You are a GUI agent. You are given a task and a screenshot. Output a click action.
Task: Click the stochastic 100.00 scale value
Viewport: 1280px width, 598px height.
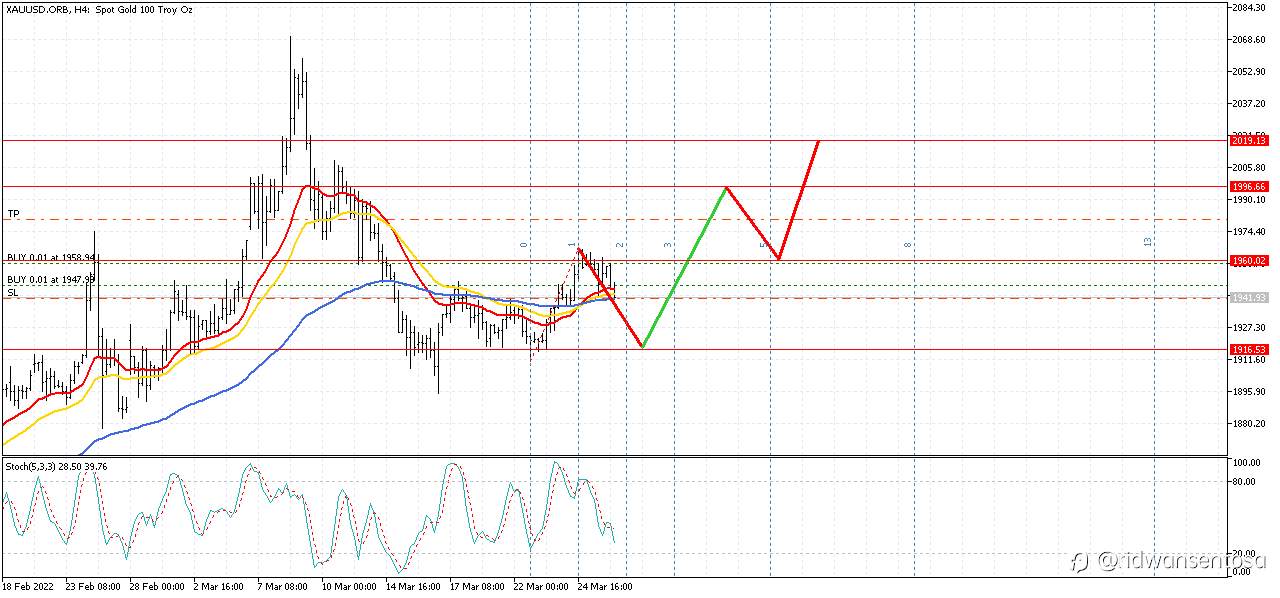click(1246, 463)
